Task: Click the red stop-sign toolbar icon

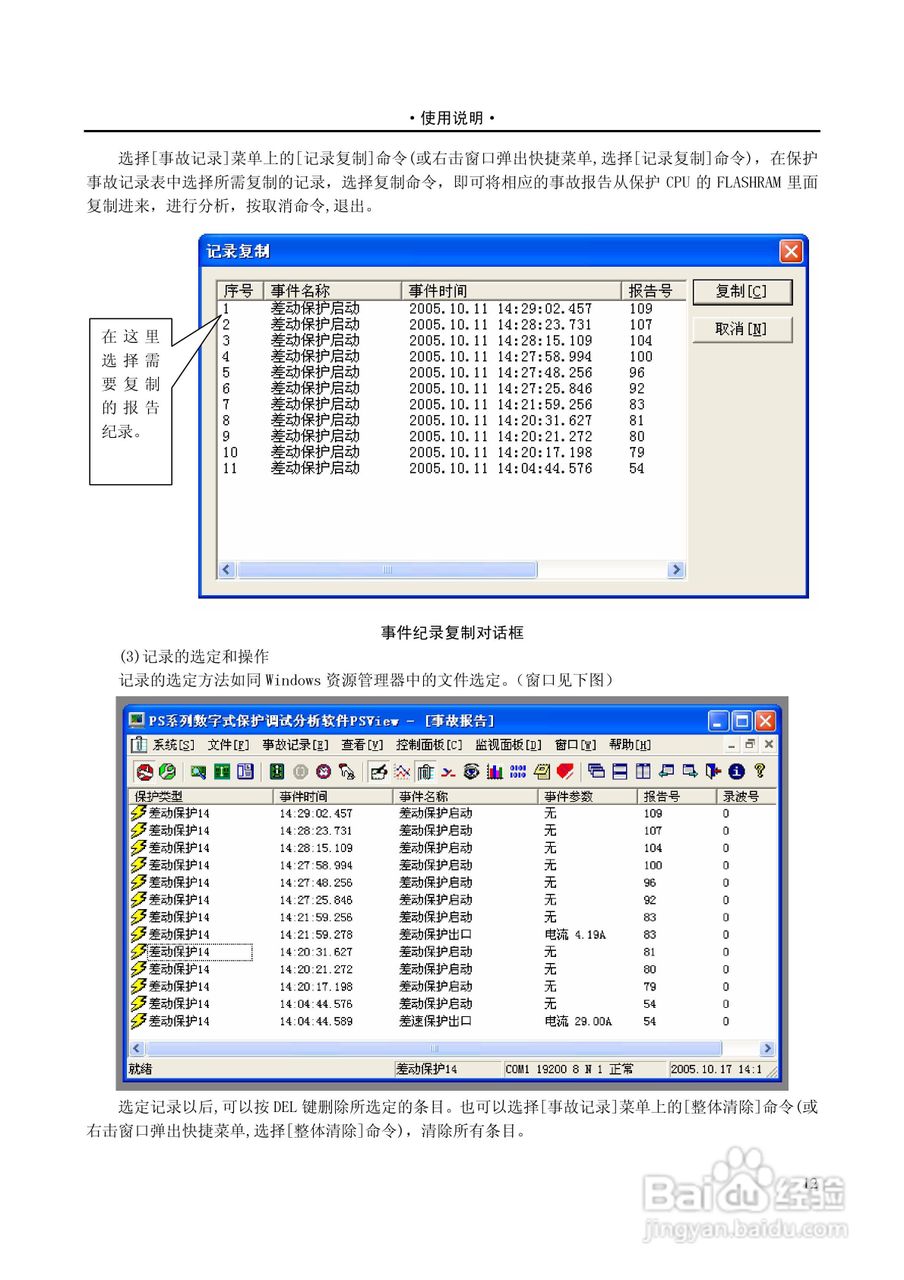Action: tap(143, 772)
